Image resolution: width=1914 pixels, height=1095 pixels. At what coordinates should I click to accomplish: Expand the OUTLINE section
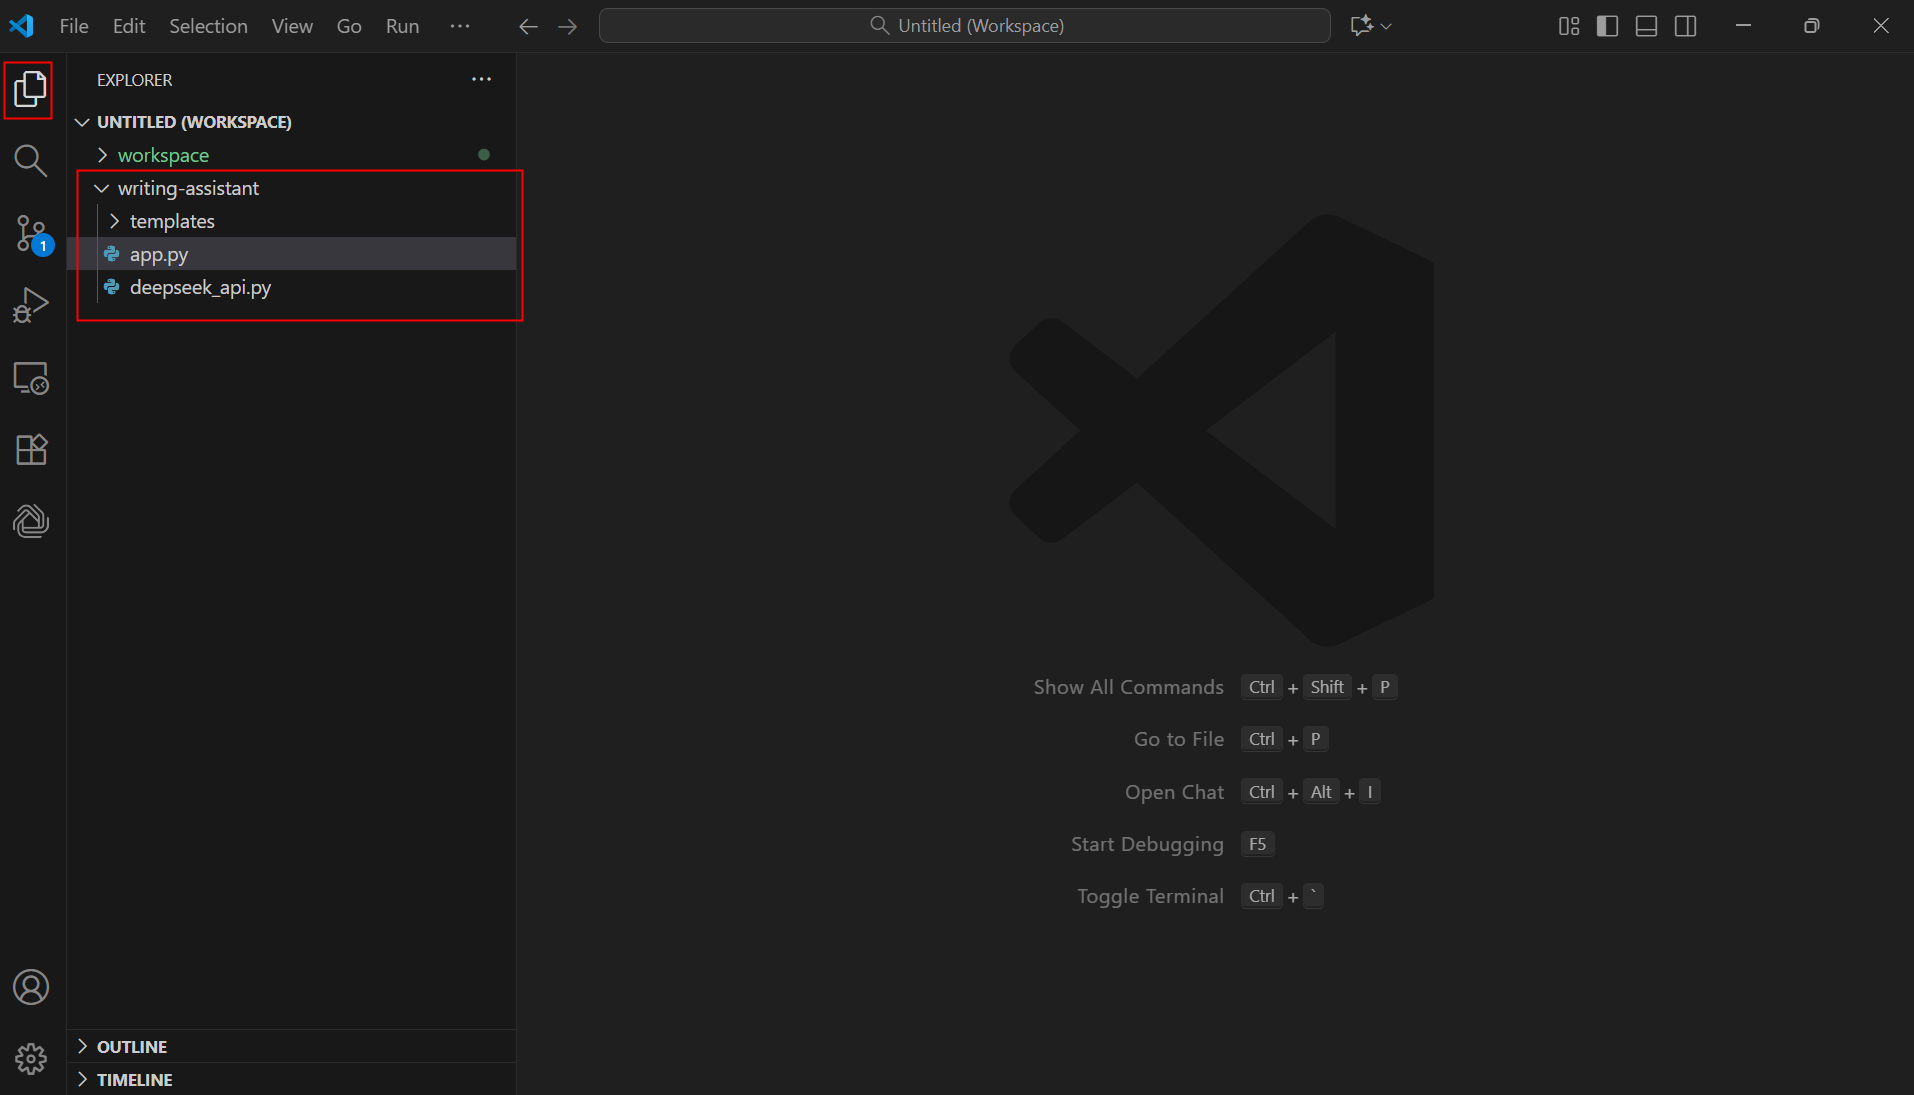131,1046
